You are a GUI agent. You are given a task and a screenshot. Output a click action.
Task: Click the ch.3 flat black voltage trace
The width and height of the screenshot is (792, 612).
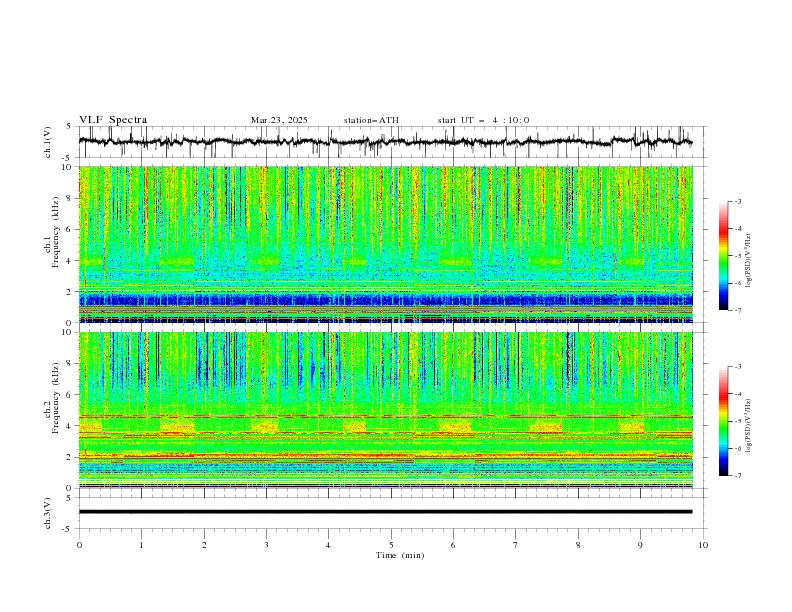point(385,512)
